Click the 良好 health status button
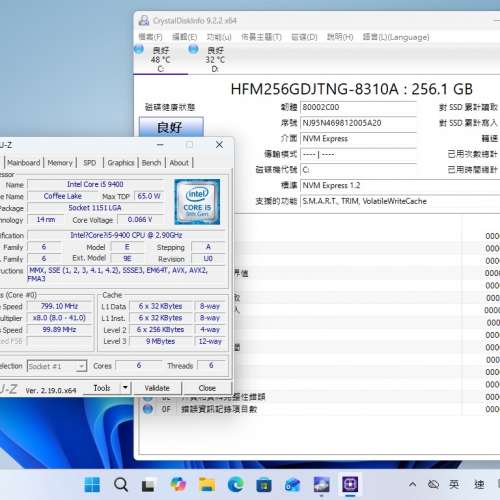500x500 pixels. pos(171,127)
